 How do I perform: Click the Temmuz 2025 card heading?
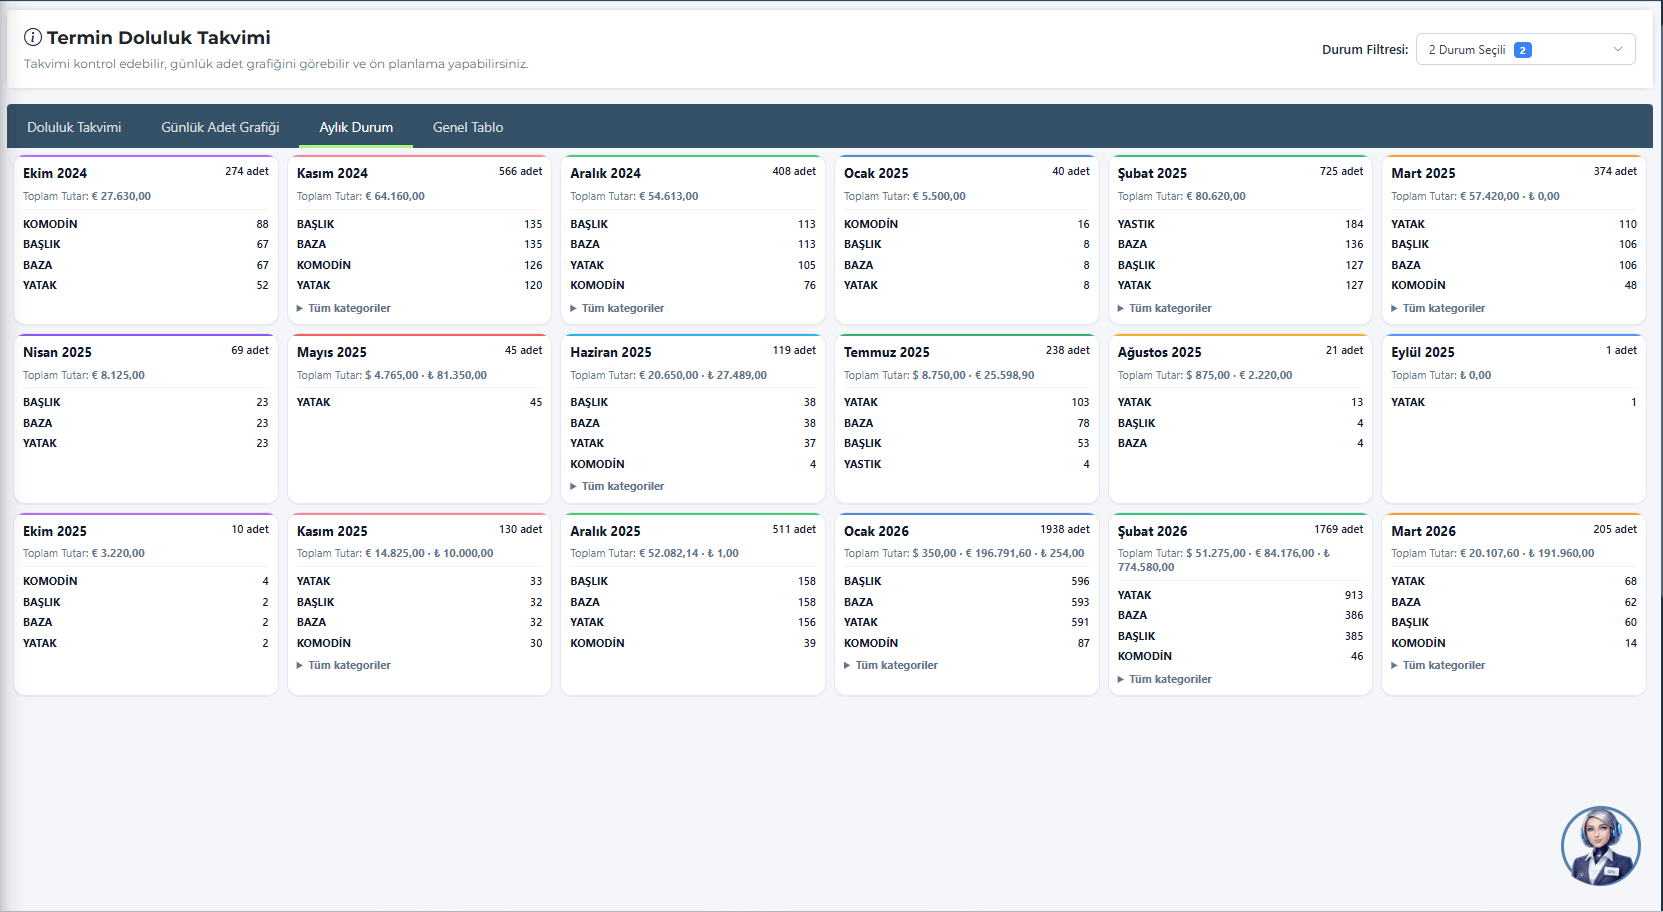[886, 352]
